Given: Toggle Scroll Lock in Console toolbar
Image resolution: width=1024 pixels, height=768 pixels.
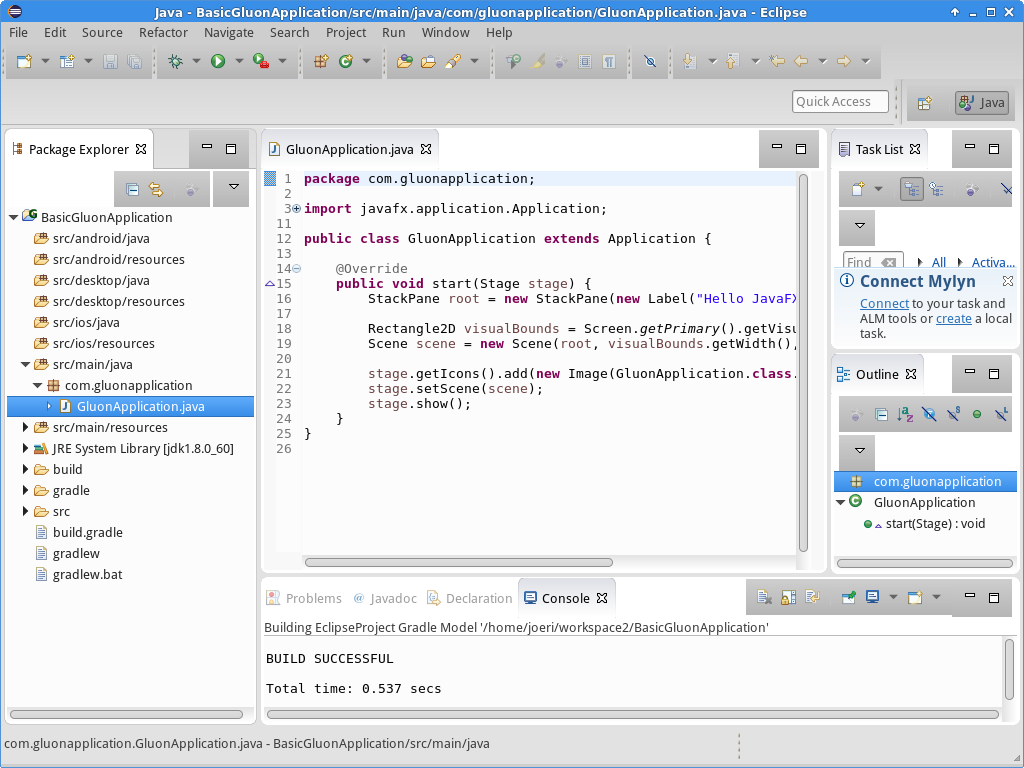Looking at the screenshot, I should [788, 597].
